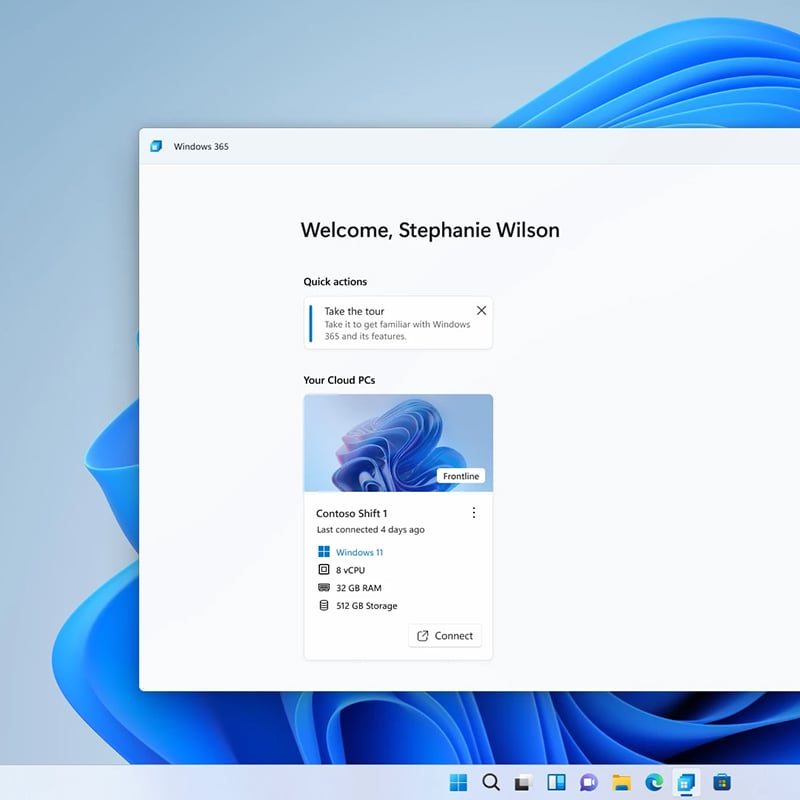800x800 pixels.
Task: Open the Contoso Shift 1 options menu
Action: (x=474, y=513)
